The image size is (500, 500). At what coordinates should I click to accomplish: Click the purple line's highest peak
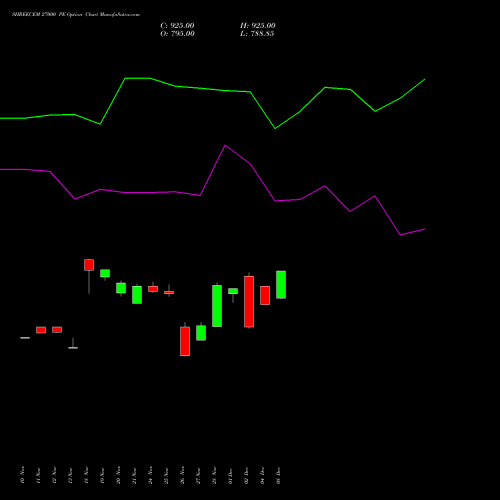pyautogui.click(x=225, y=145)
